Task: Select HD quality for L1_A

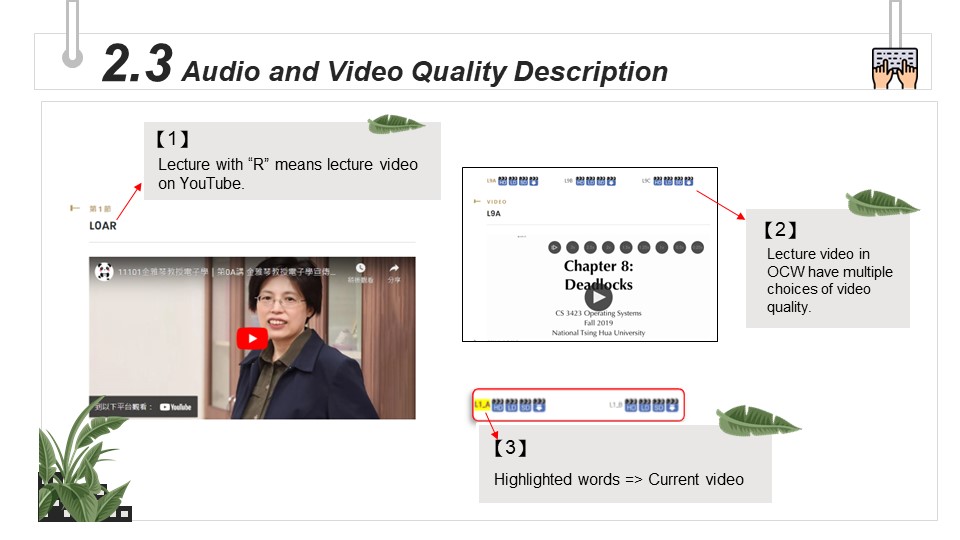Action: click(x=498, y=405)
